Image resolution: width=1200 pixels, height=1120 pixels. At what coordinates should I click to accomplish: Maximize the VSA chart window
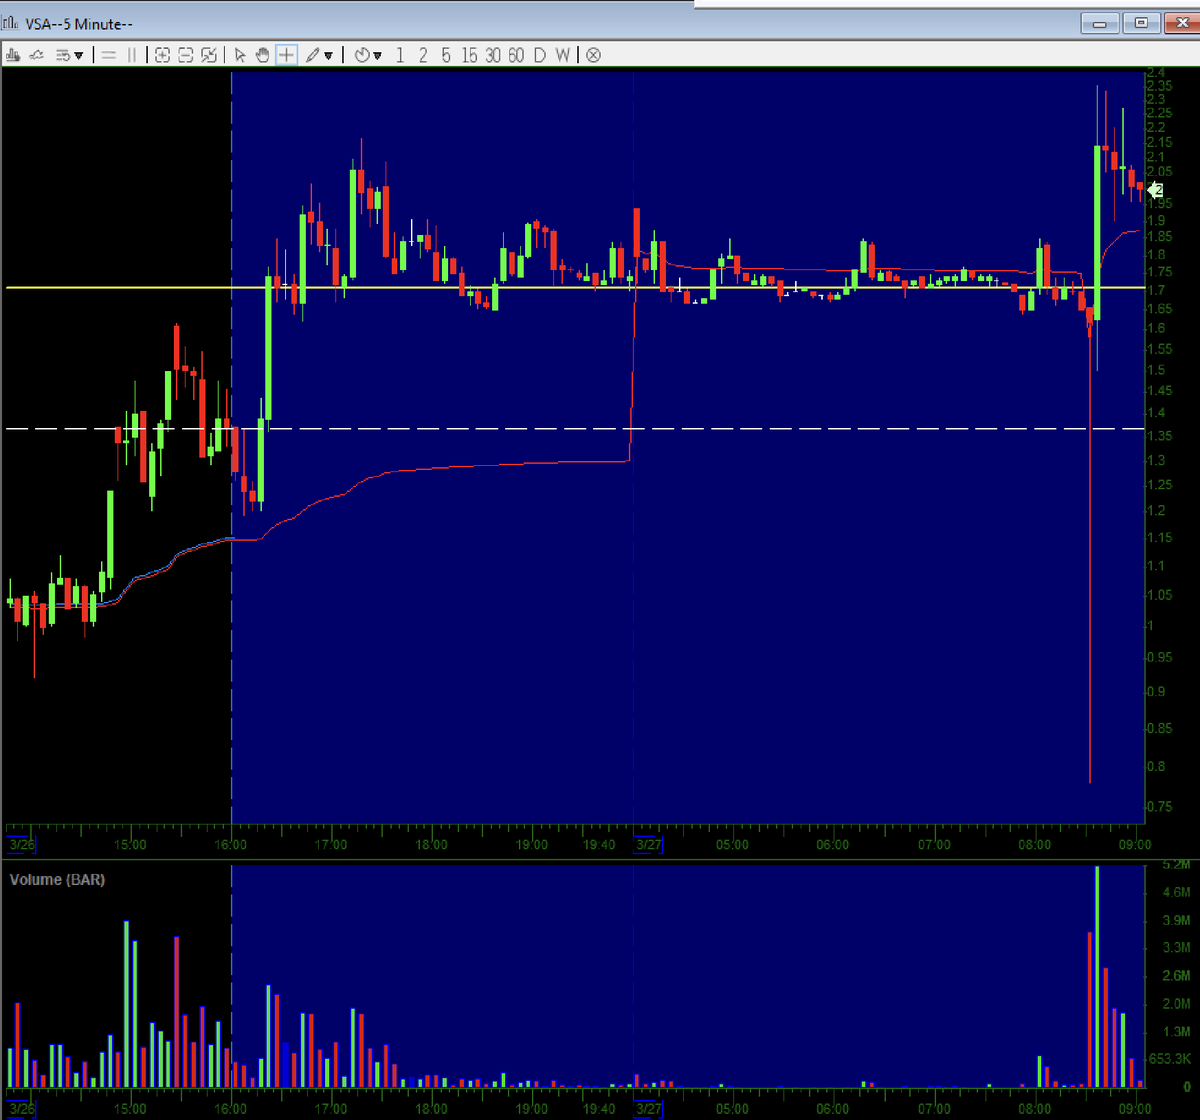(x=1141, y=23)
